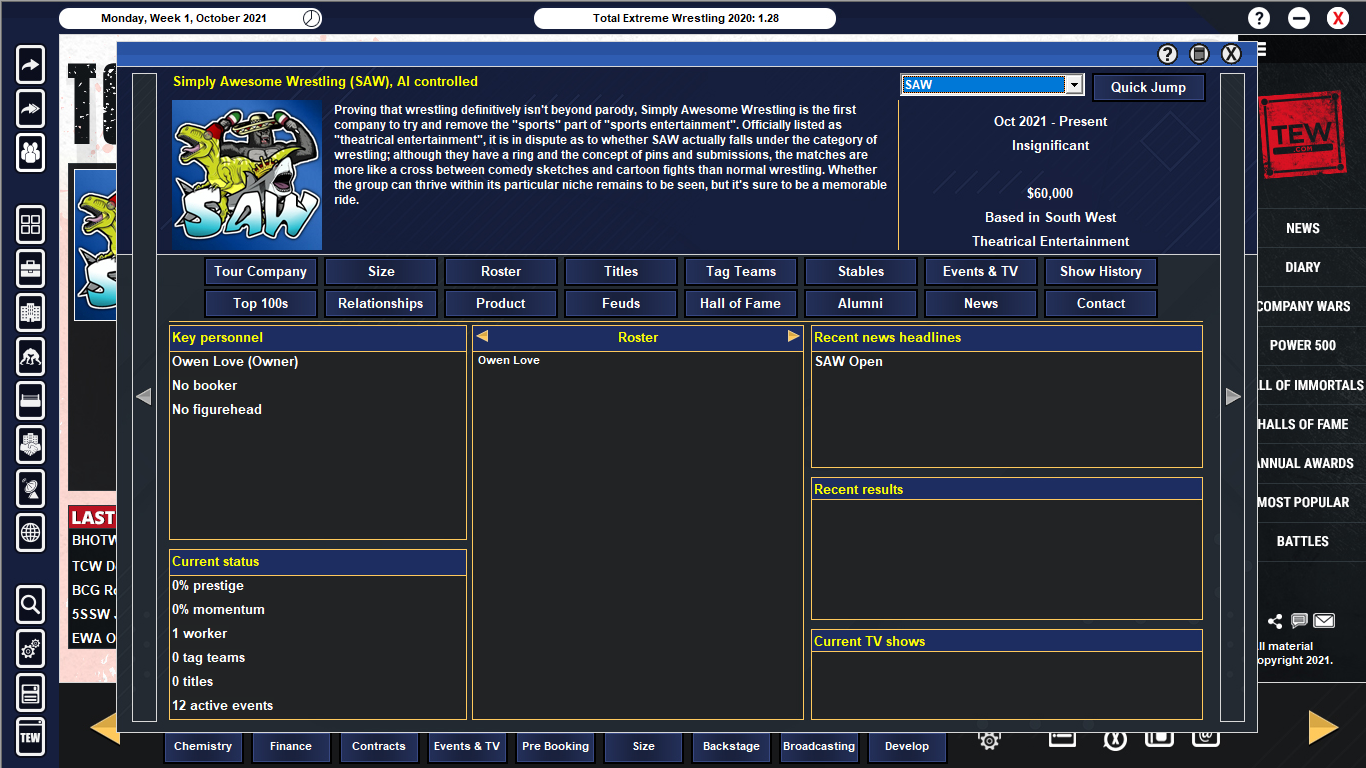Click the email envelope icon near All material

tap(1323, 620)
